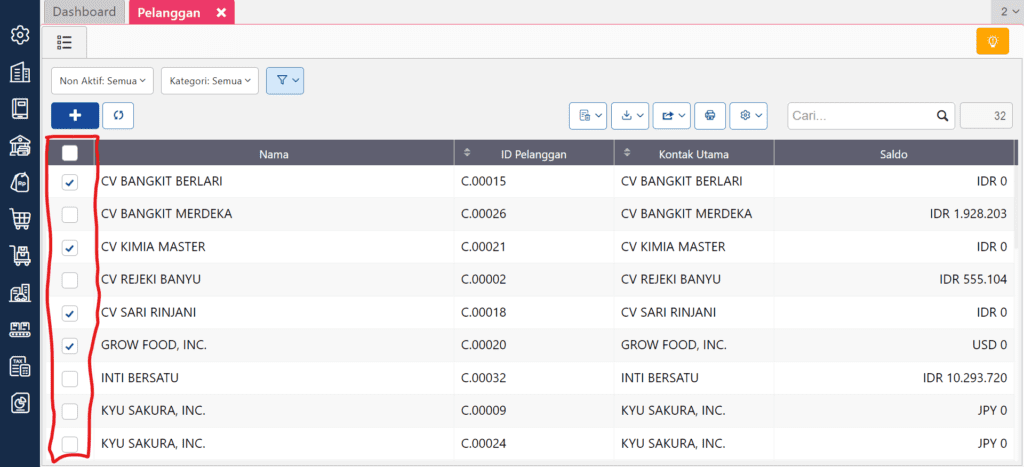Click the refresh icon button
Viewport: 1024px width, 467px height.
tap(118, 116)
